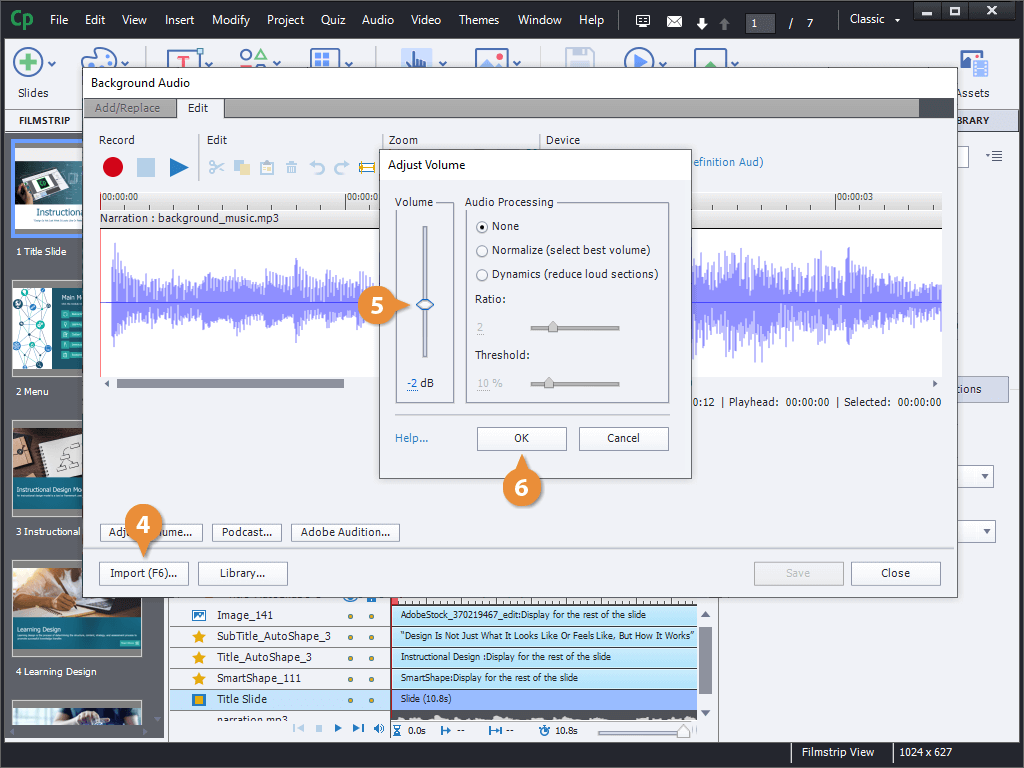Click the scissors Cut icon
1024x768 pixels.
(x=216, y=168)
